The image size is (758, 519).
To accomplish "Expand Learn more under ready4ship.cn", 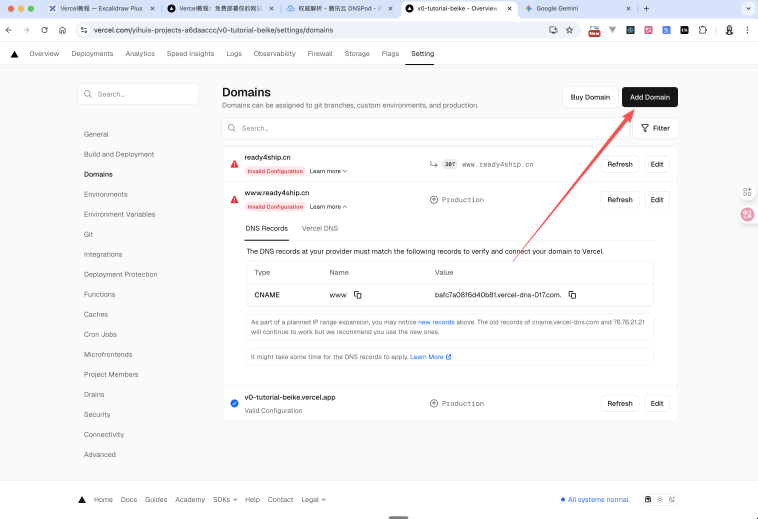I will 328,171.
